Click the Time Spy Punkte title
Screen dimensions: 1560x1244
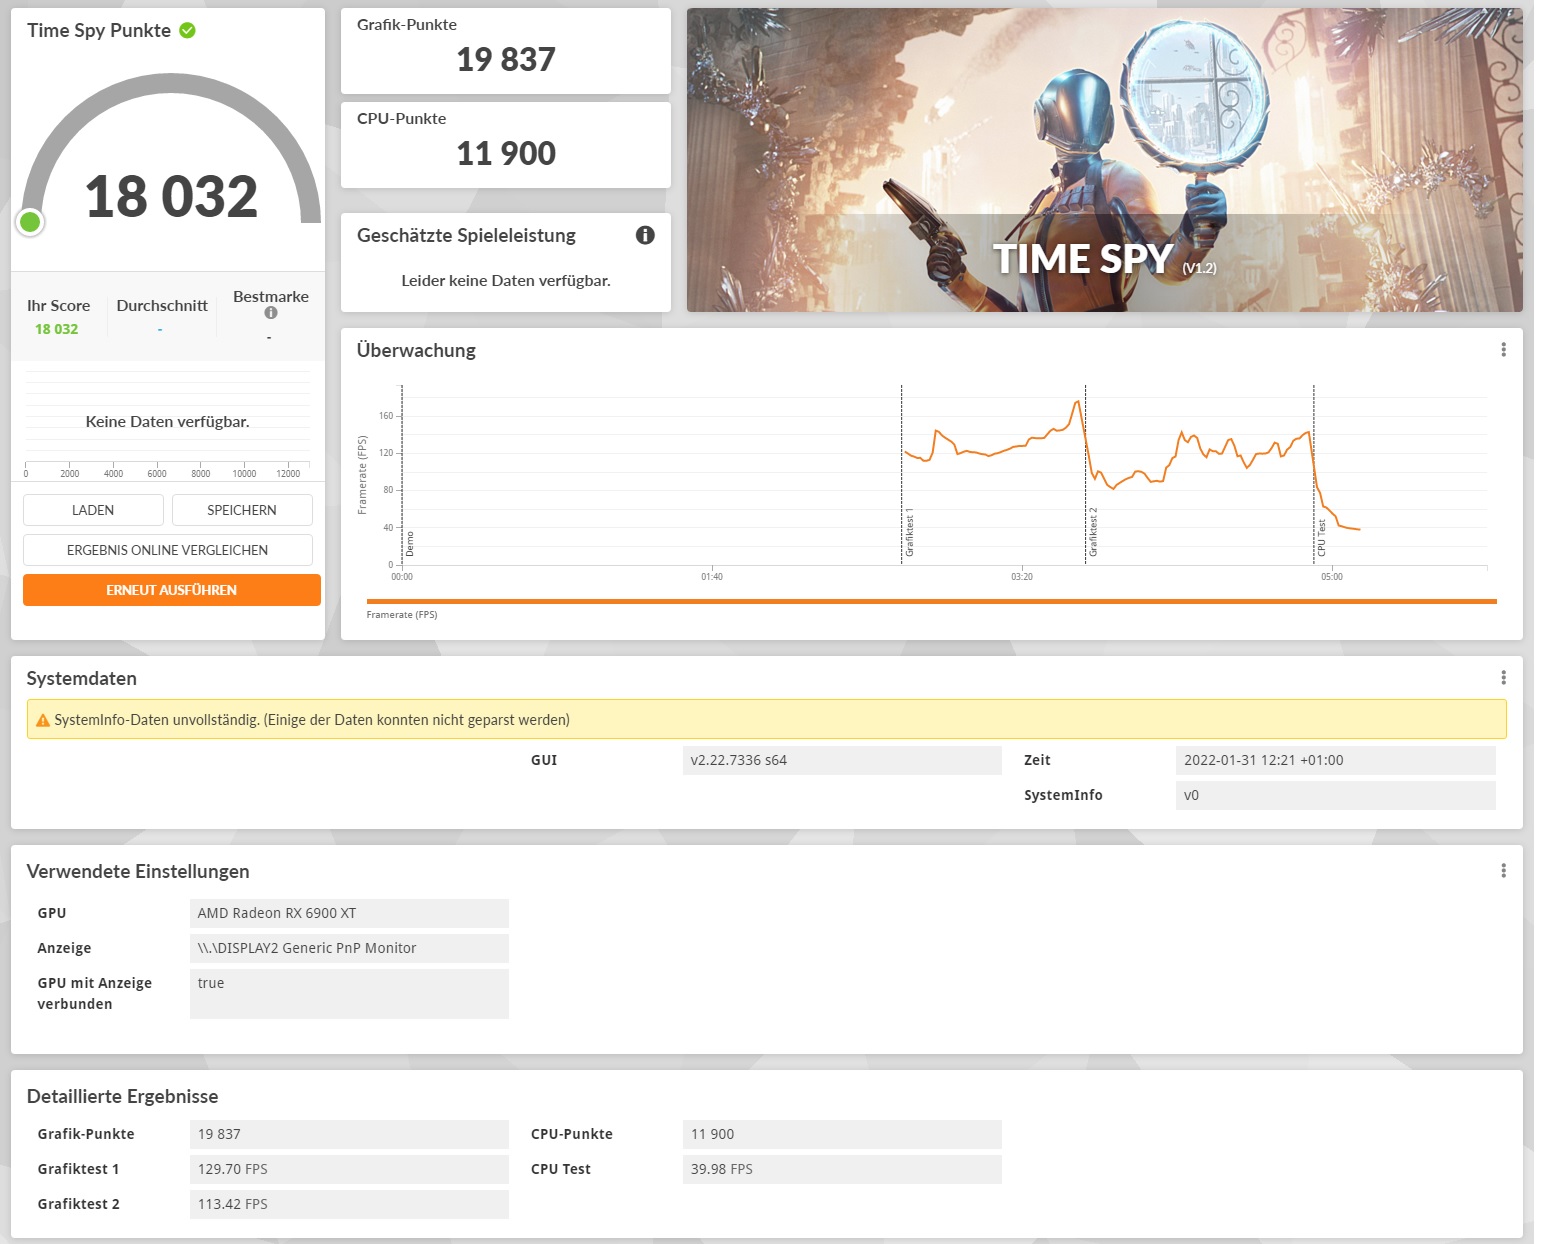click(x=99, y=31)
